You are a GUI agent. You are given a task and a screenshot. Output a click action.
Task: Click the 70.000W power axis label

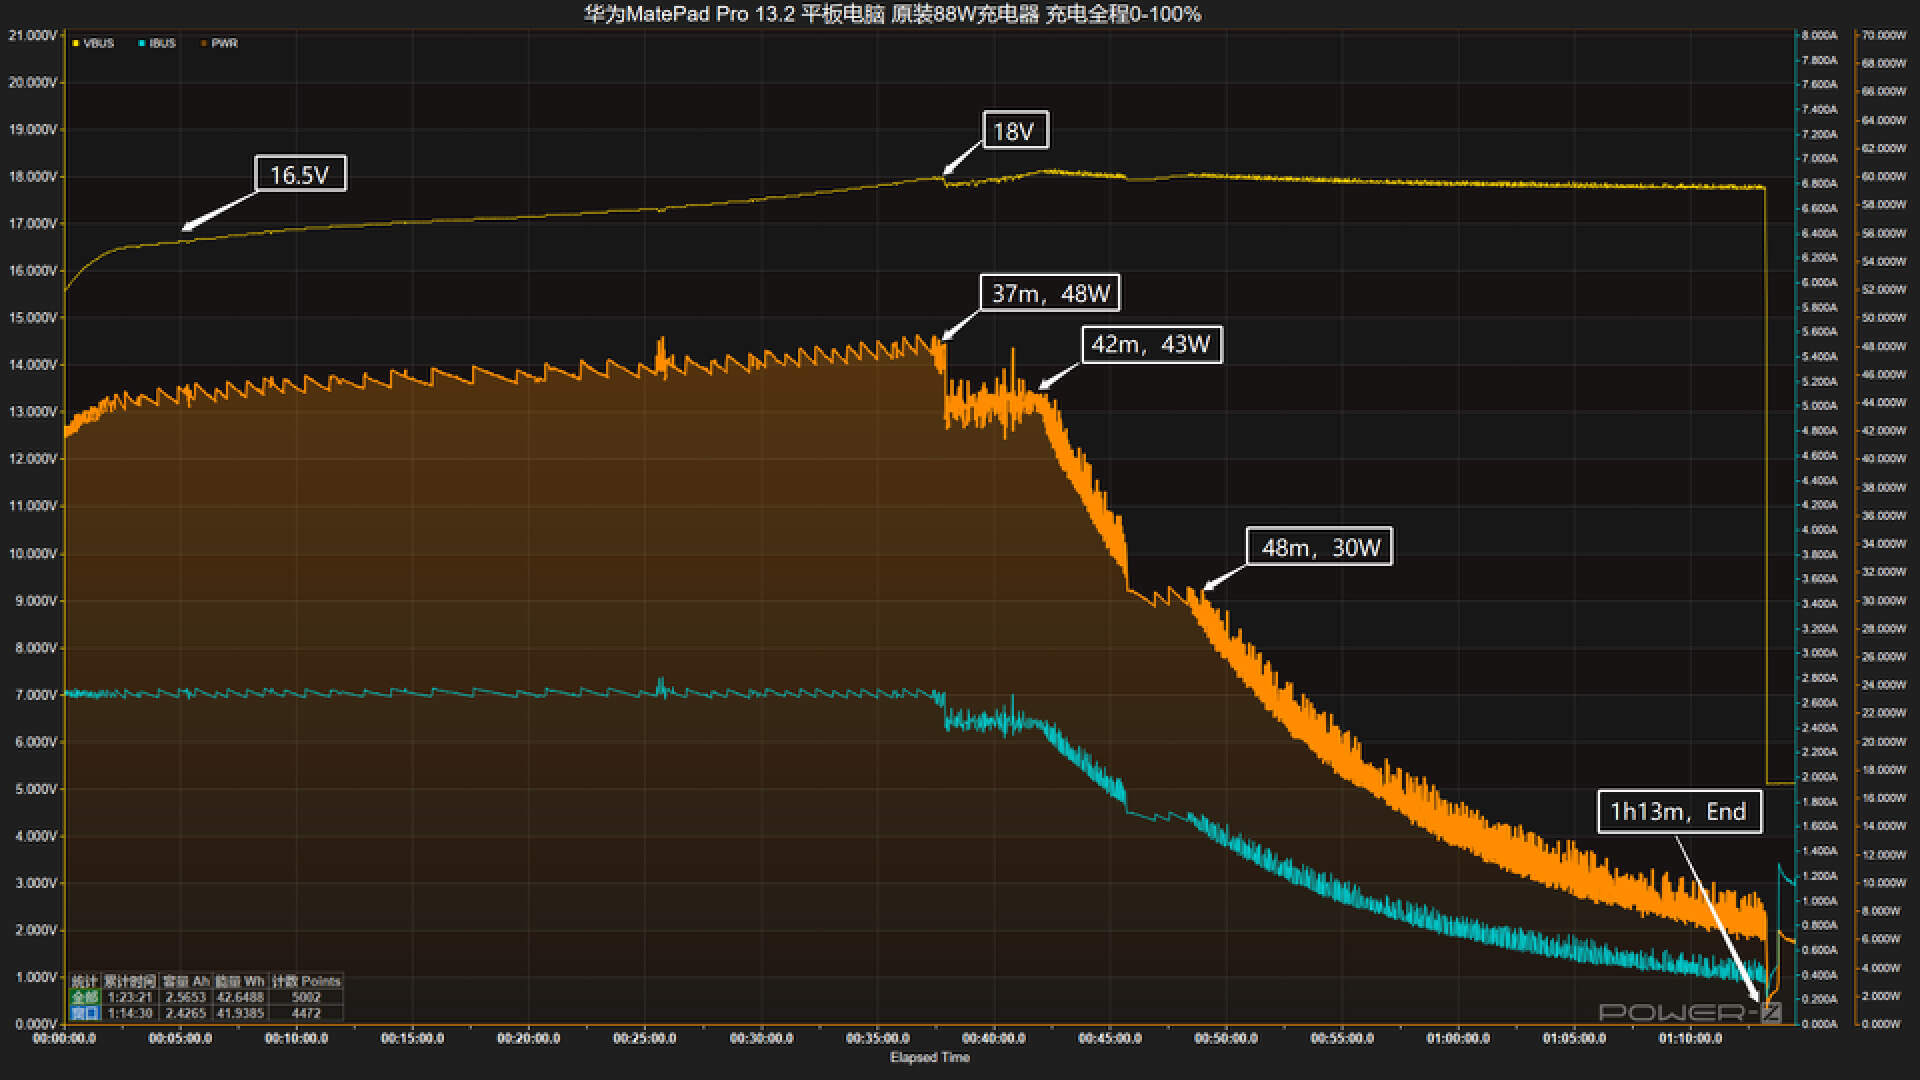point(1884,35)
